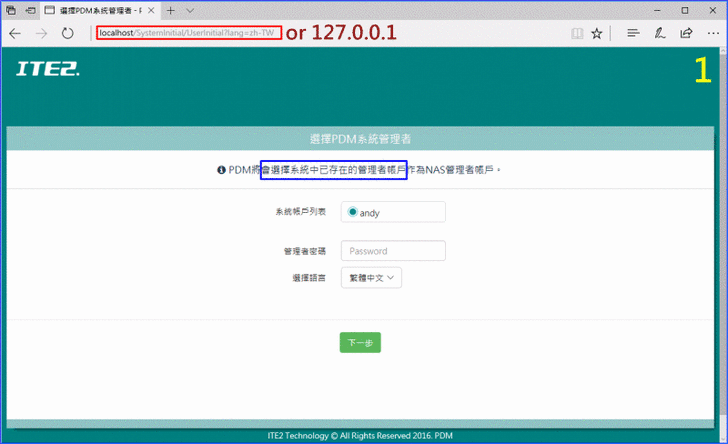Click the browser Back arrow
The width and height of the screenshot is (728, 444).
15,33
